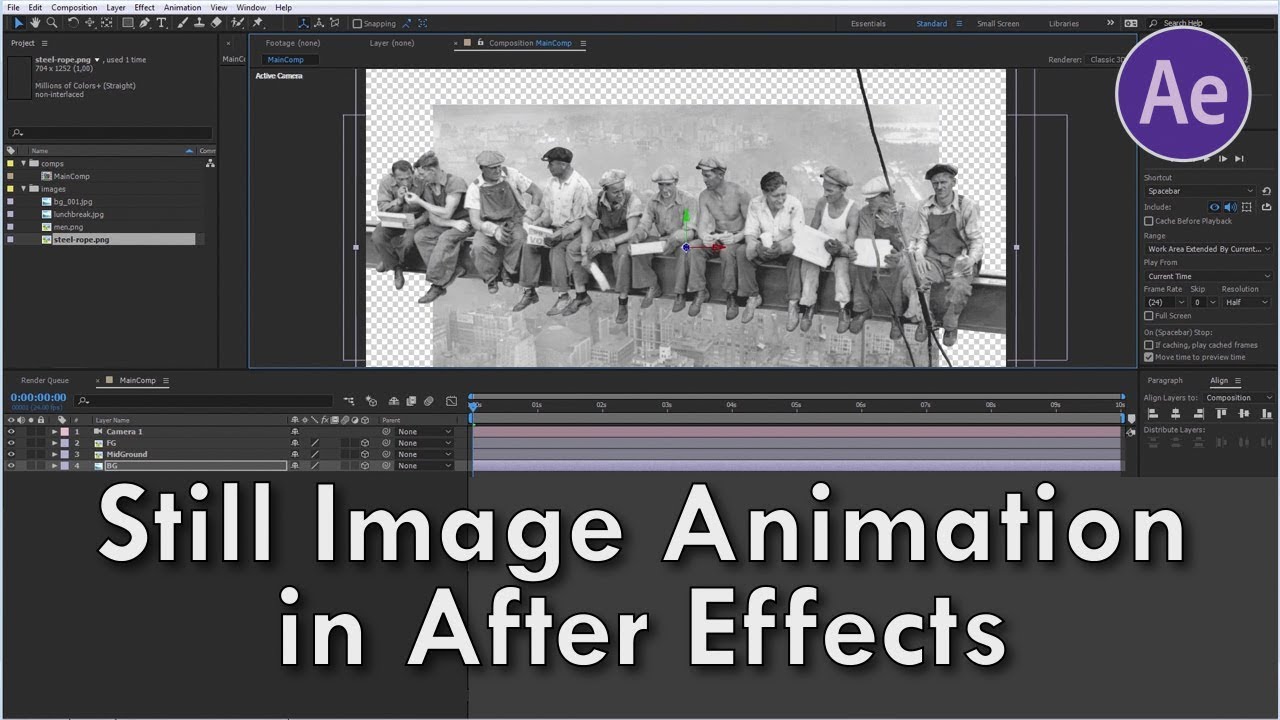Enable the Snapping checkbox
1280x720 pixels.
click(357, 23)
